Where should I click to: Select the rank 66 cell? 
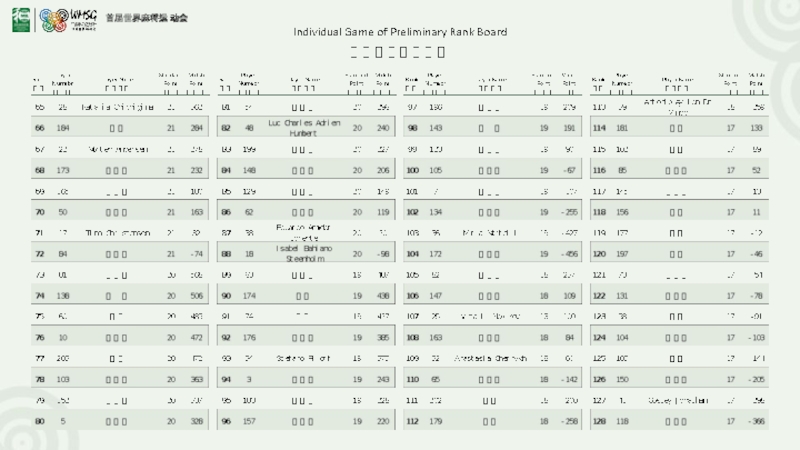point(39,128)
